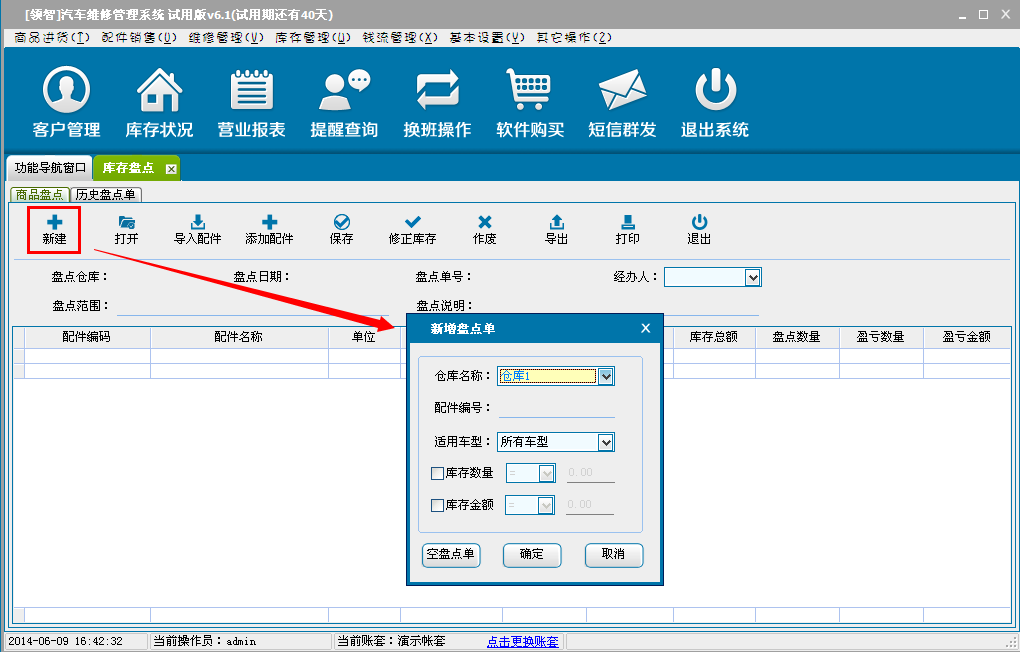Viewport: 1020px width, 652px height.
Task: Open 软件购买 shopping cart icon
Action: [x=530, y=92]
